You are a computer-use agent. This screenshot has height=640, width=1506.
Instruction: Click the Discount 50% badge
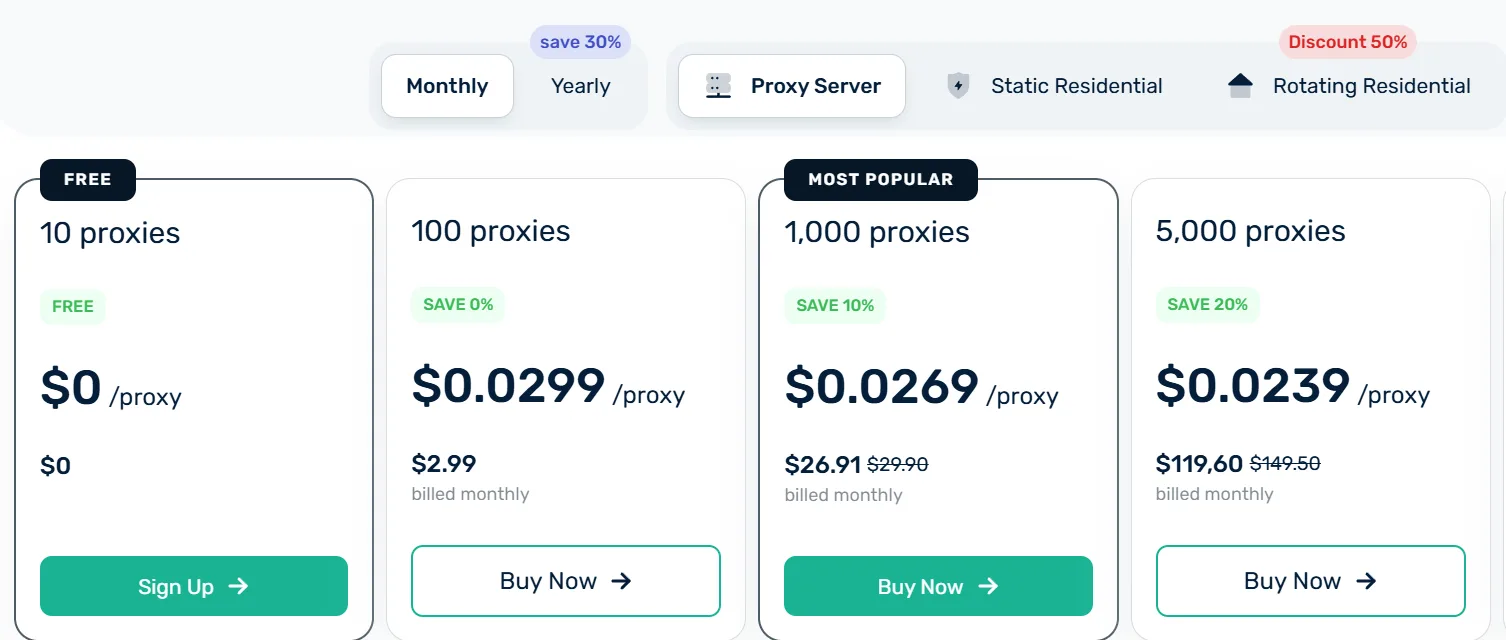(x=1347, y=42)
